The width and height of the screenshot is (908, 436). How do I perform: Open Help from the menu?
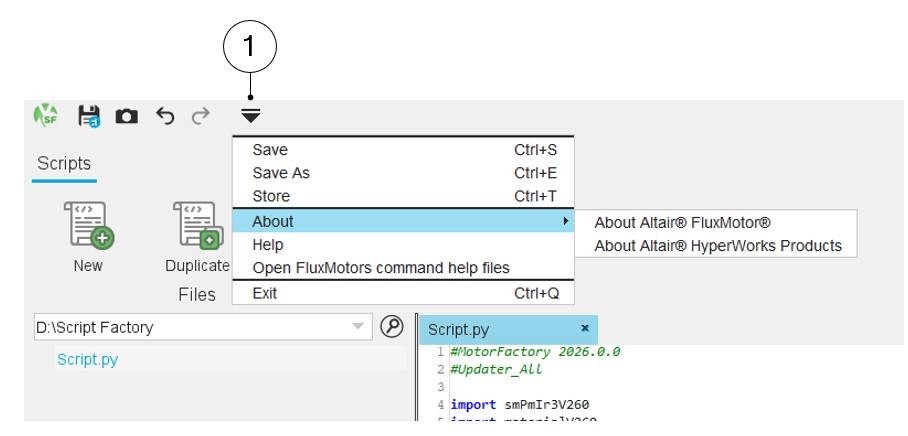268,245
